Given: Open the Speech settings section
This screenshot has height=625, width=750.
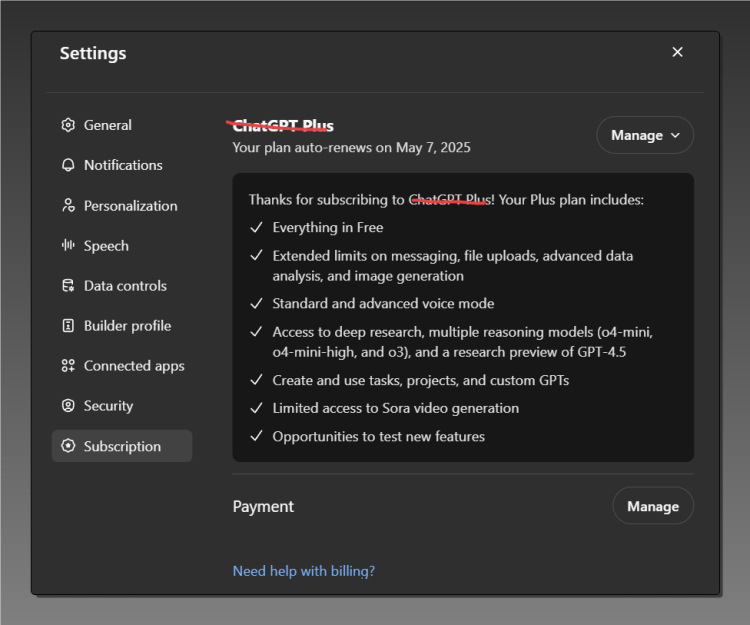Looking at the screenshot, I should [122, 245].
